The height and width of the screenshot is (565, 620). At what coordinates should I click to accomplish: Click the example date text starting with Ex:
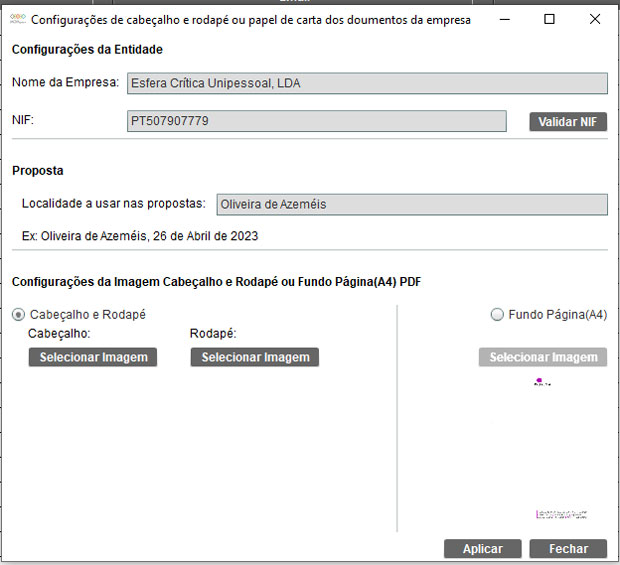pyautogui.click(x=140, y=236)
